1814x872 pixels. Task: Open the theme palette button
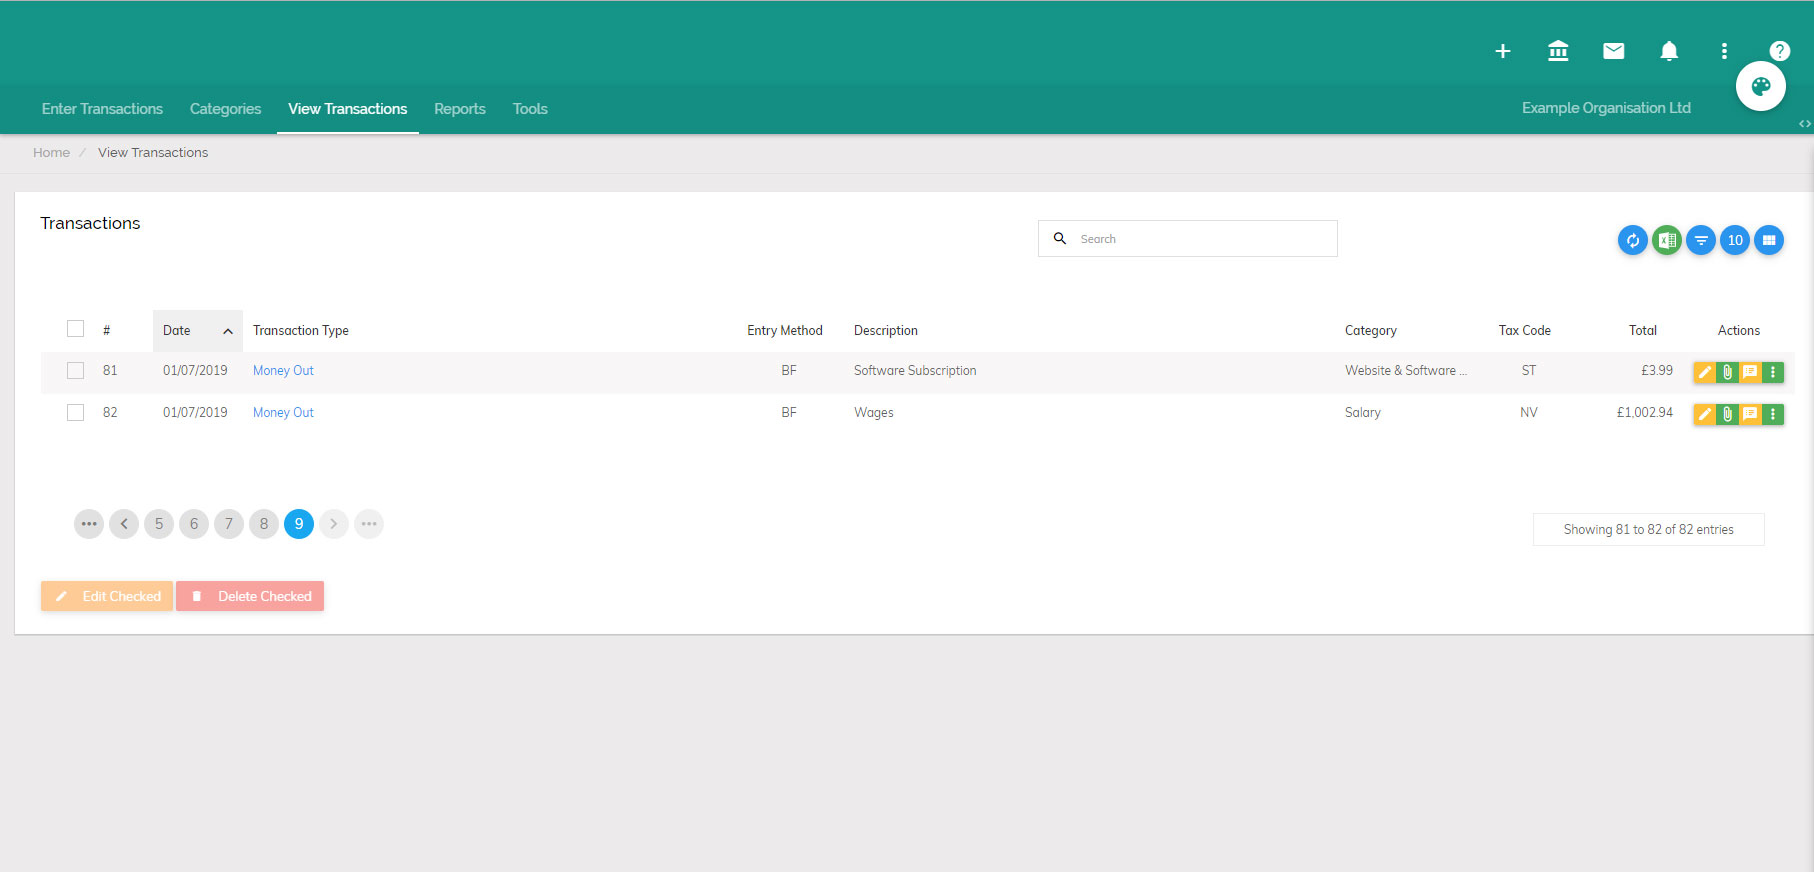[1761, 86]
